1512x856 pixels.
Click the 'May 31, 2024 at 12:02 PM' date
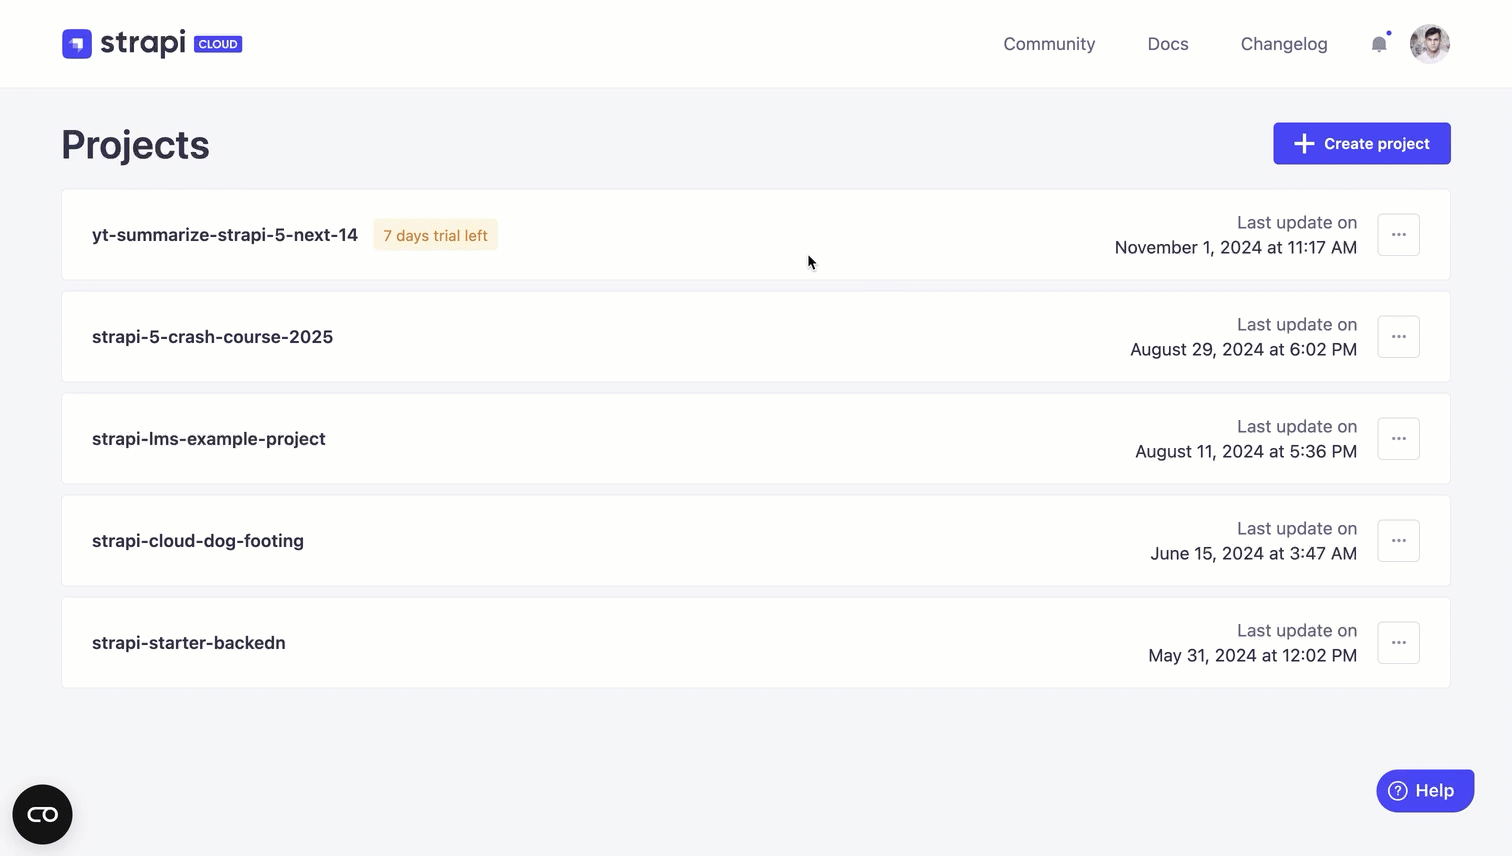(1253, 656)
